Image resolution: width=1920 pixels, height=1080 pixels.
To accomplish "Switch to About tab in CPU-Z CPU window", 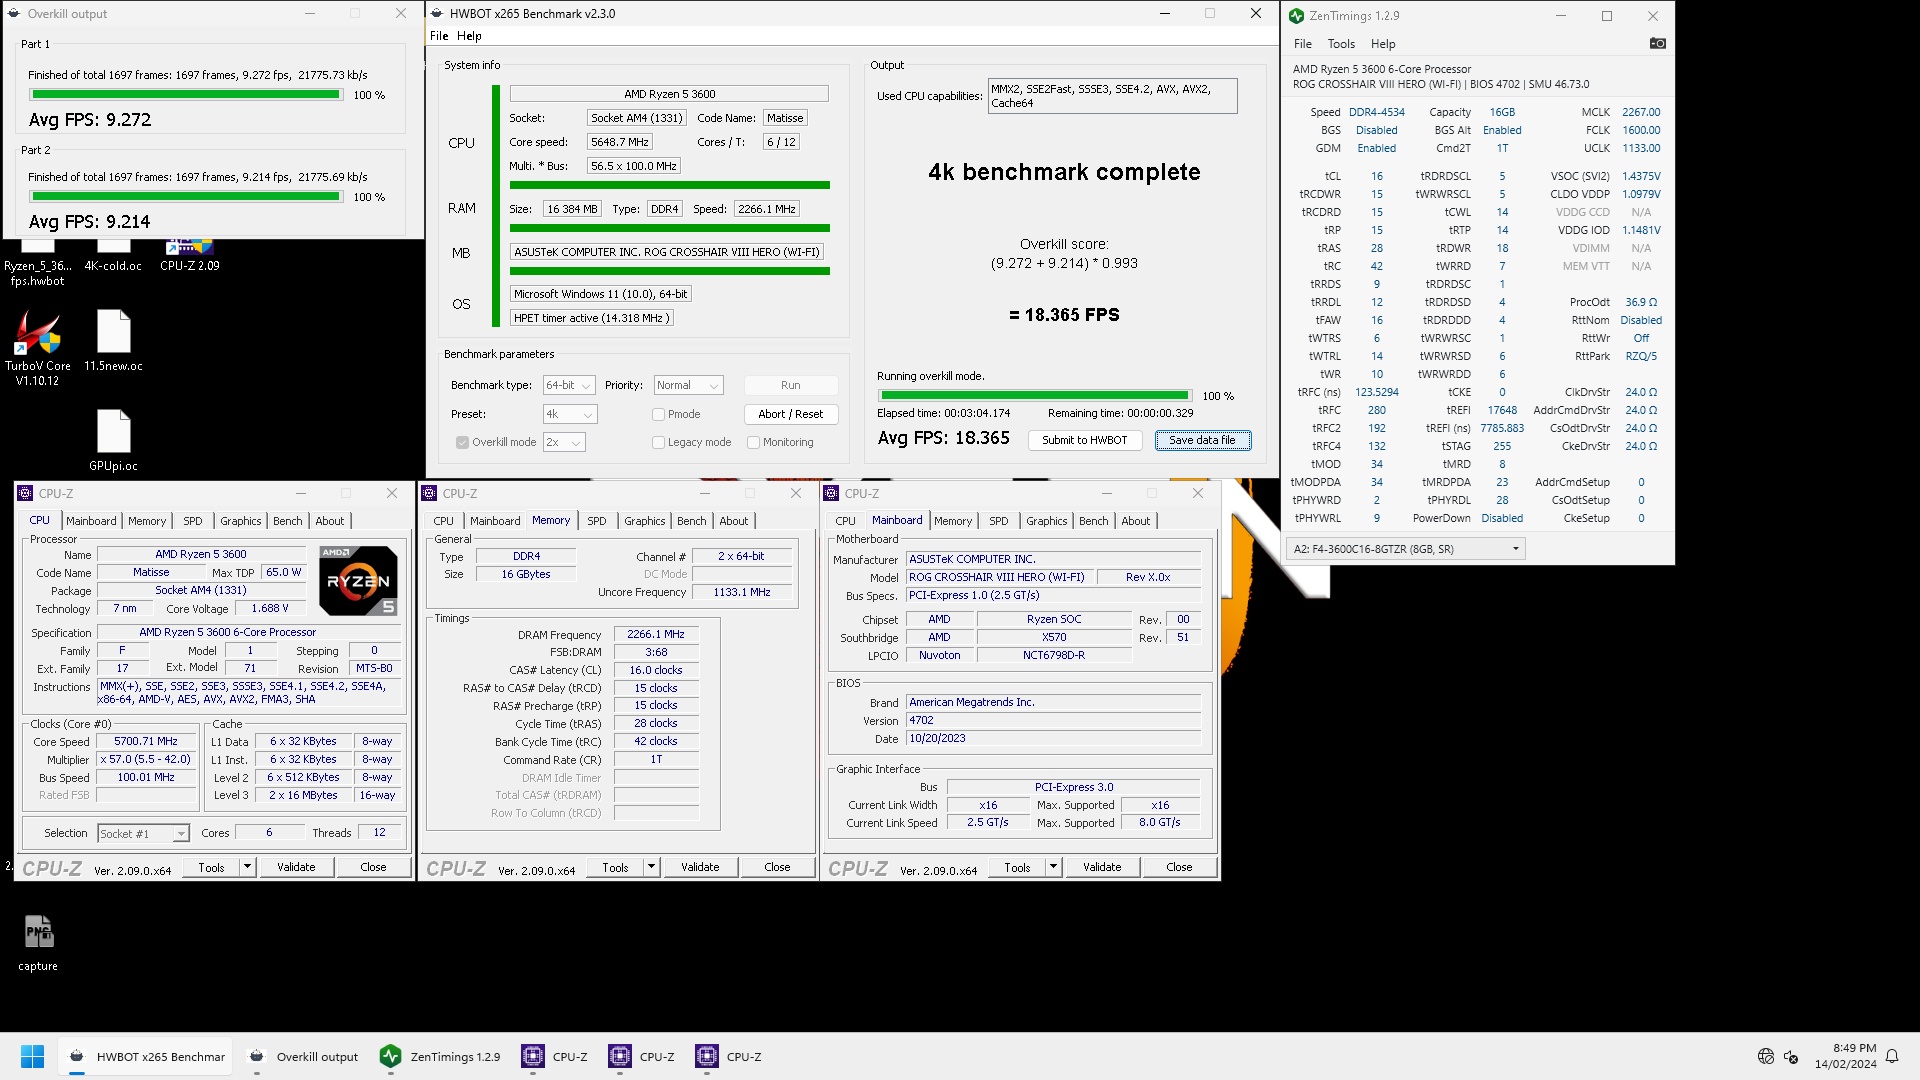I will coord(329,521).
